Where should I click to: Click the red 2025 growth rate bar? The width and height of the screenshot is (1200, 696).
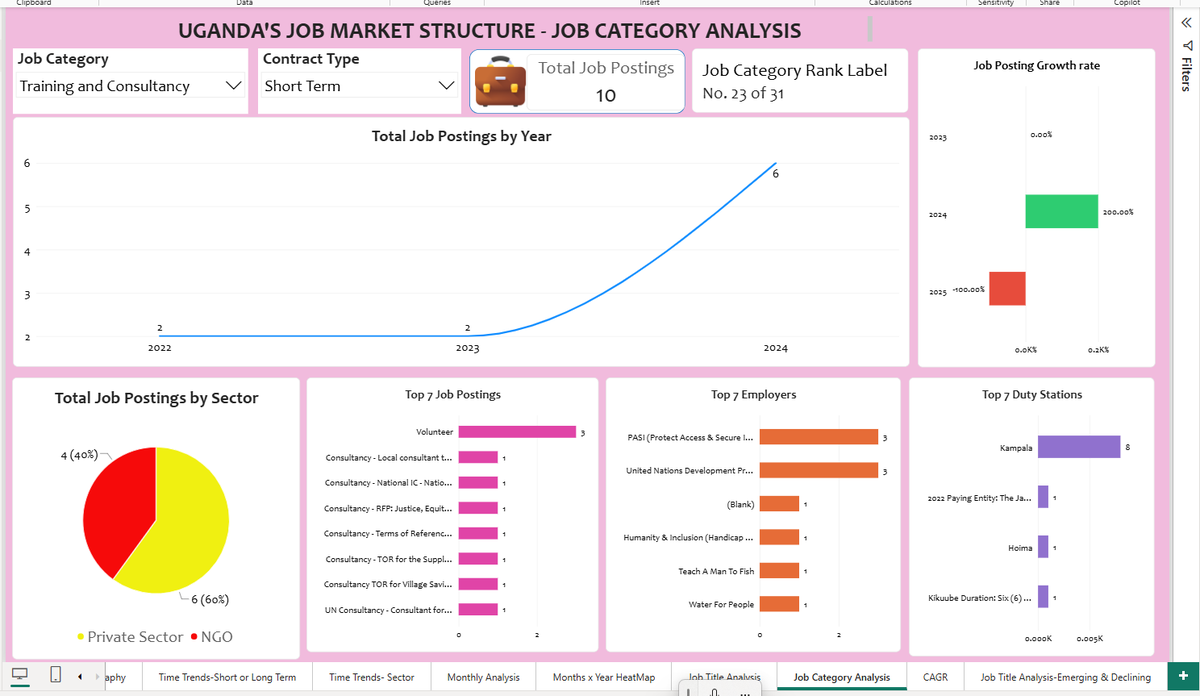(1007, 288)
